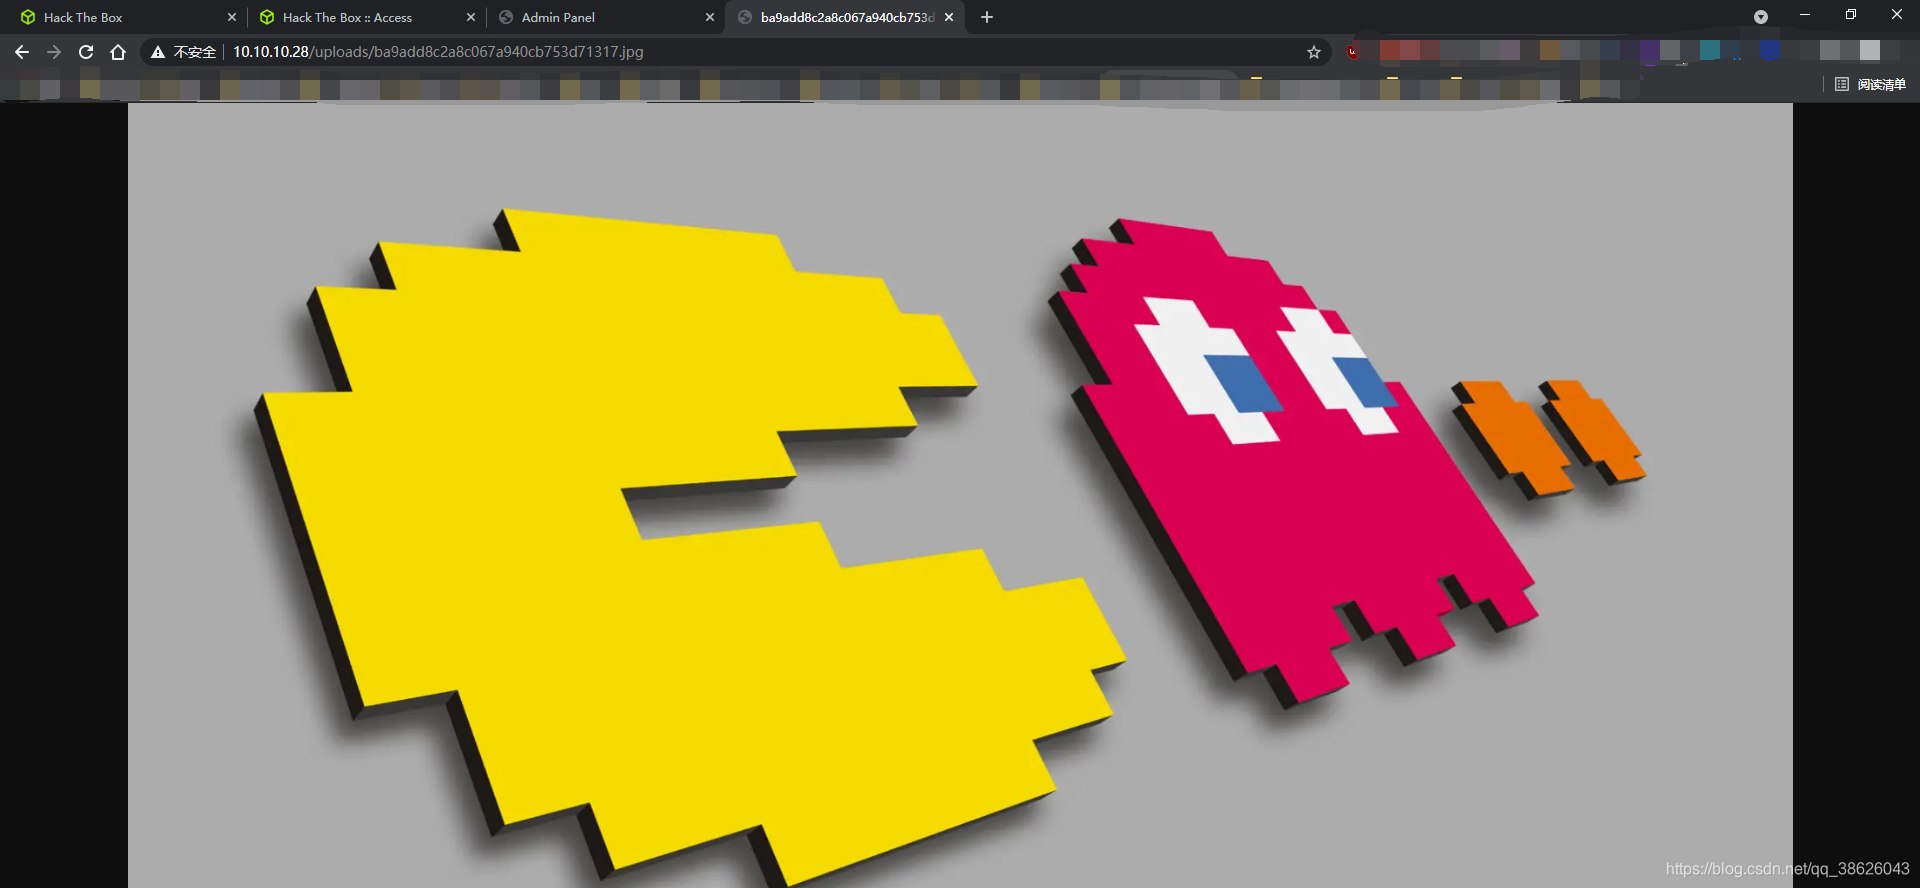Open the tab search dropdown arrow

pos(1761,17)
